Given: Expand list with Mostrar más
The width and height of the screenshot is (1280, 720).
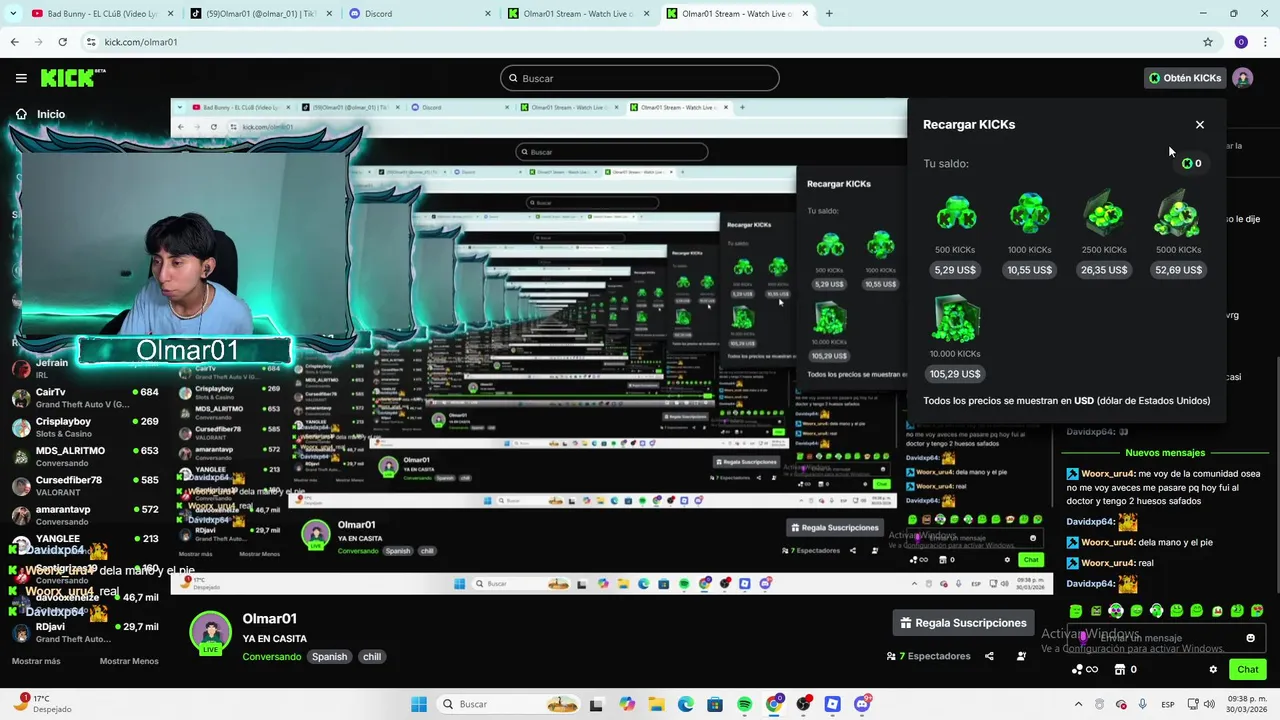Looking at the screenshot, I should [36, 661].
